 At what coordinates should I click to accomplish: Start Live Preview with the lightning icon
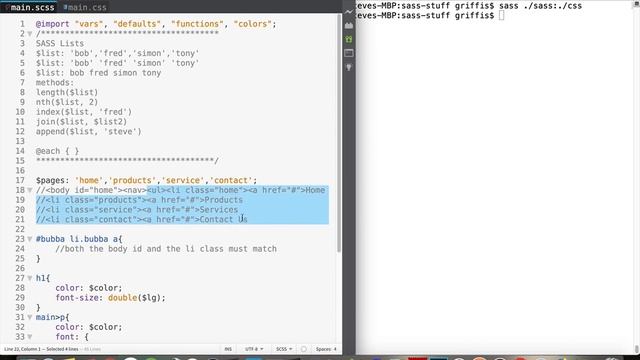click(x=349, y=12)
